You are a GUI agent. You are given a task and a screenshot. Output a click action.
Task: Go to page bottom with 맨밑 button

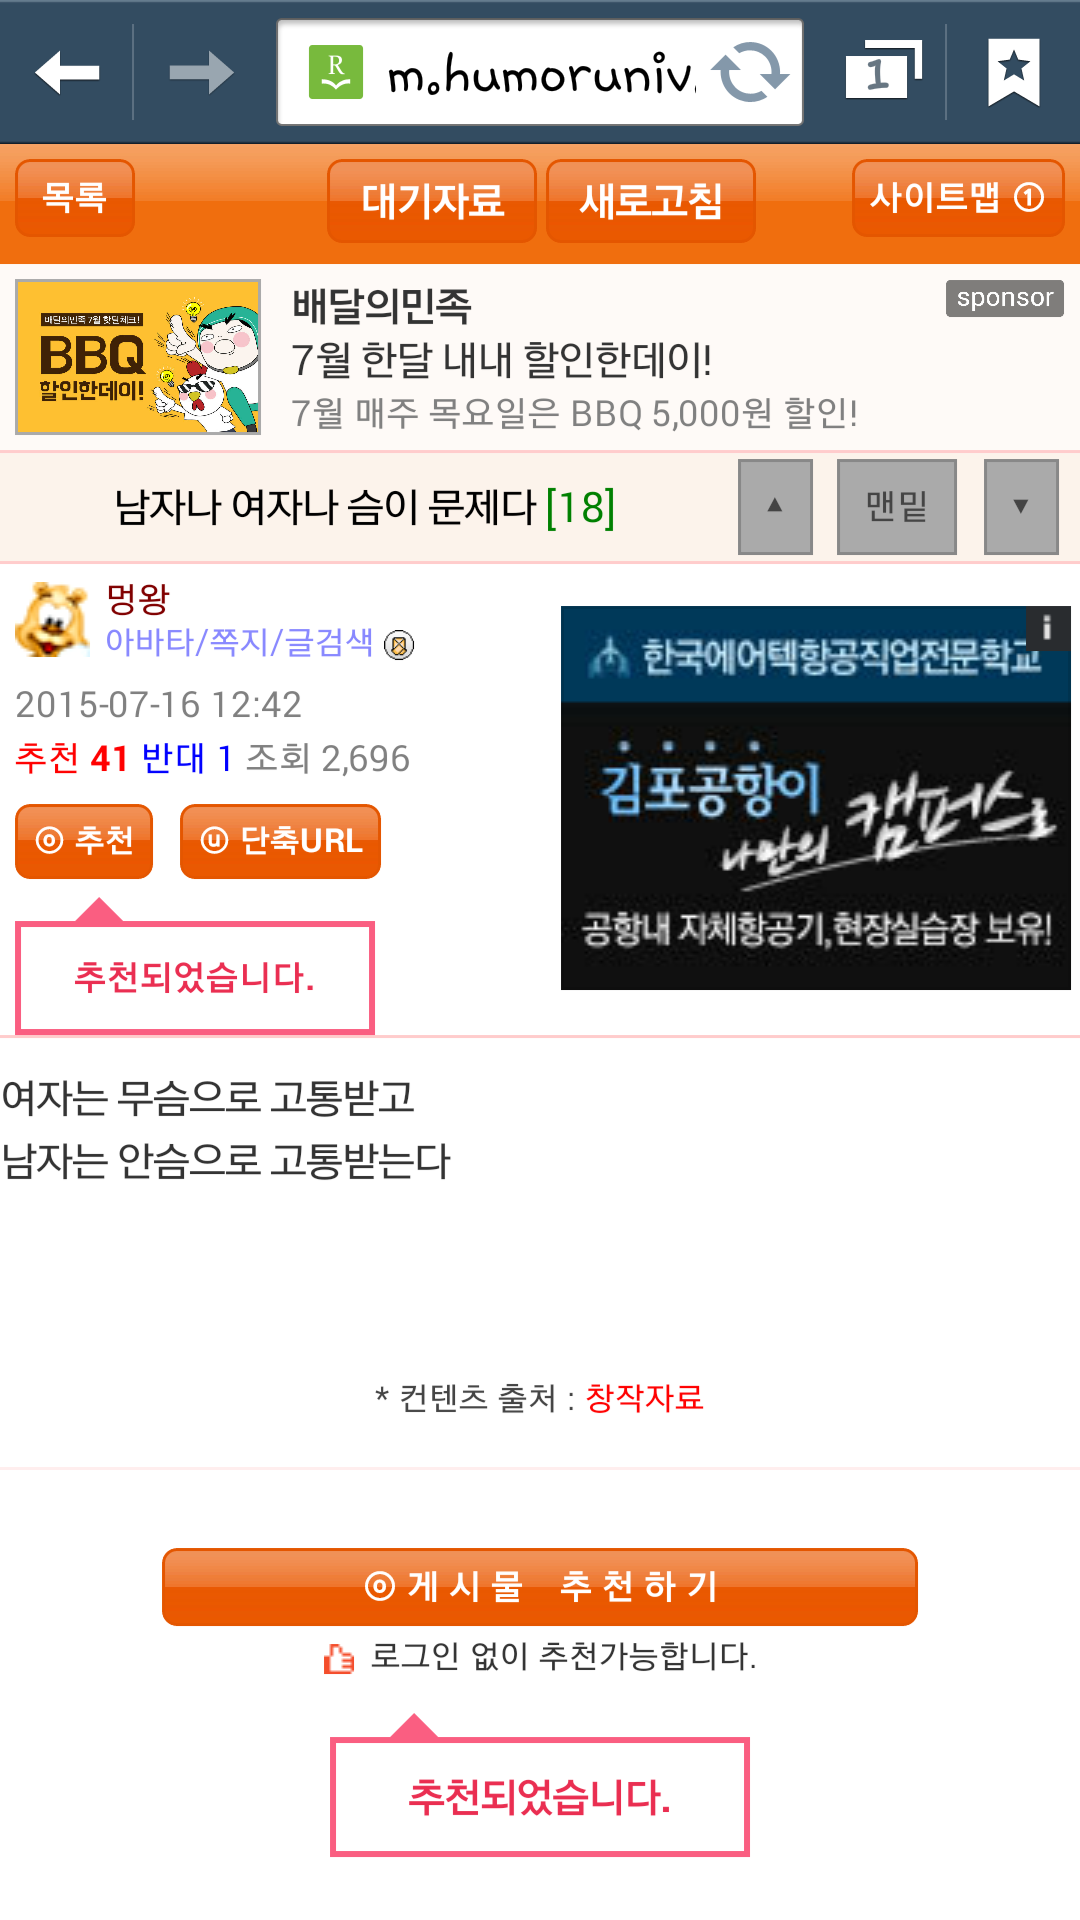point(896,507)
